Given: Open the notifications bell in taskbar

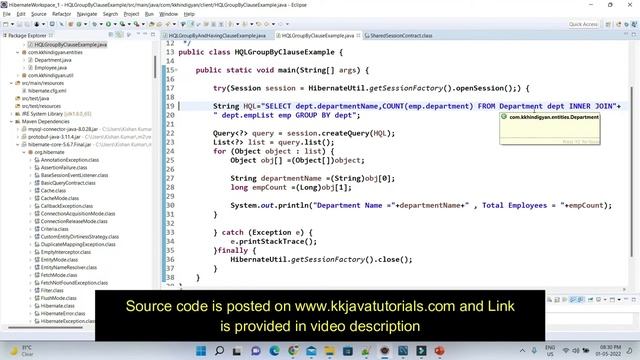Looking at the screenshot, I should [630, 351].
